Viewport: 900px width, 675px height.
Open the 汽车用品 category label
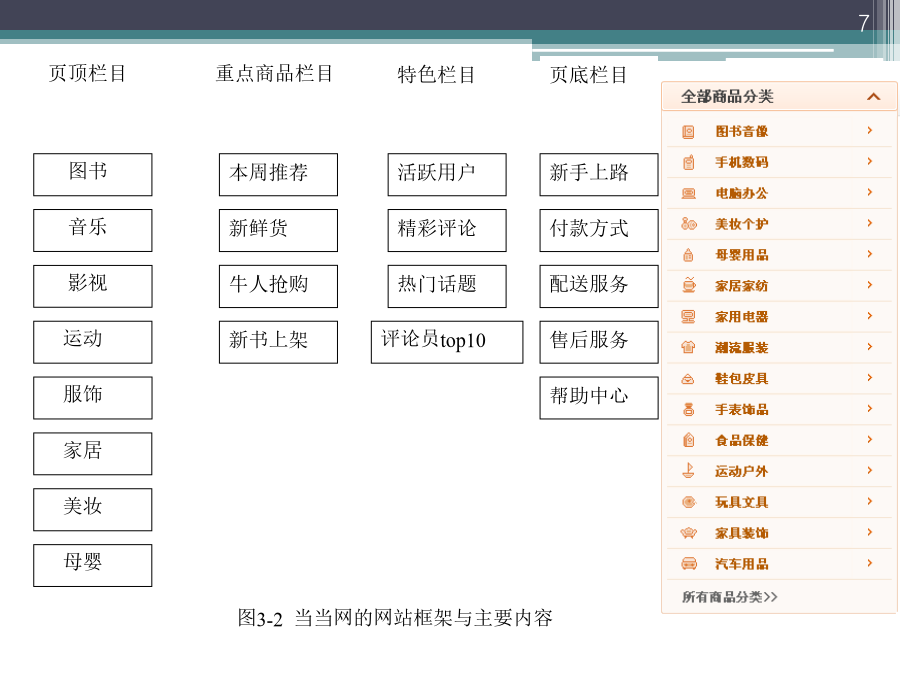click(x=742, y=564)
